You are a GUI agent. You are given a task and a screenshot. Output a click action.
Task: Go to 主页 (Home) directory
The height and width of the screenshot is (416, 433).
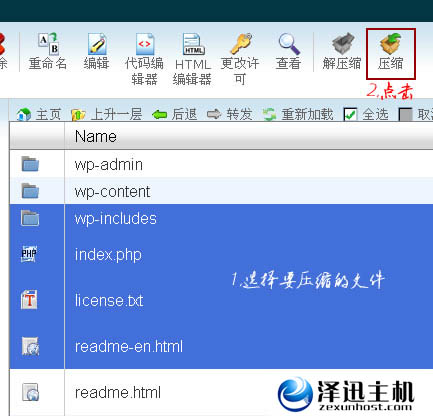click(38, 115)
